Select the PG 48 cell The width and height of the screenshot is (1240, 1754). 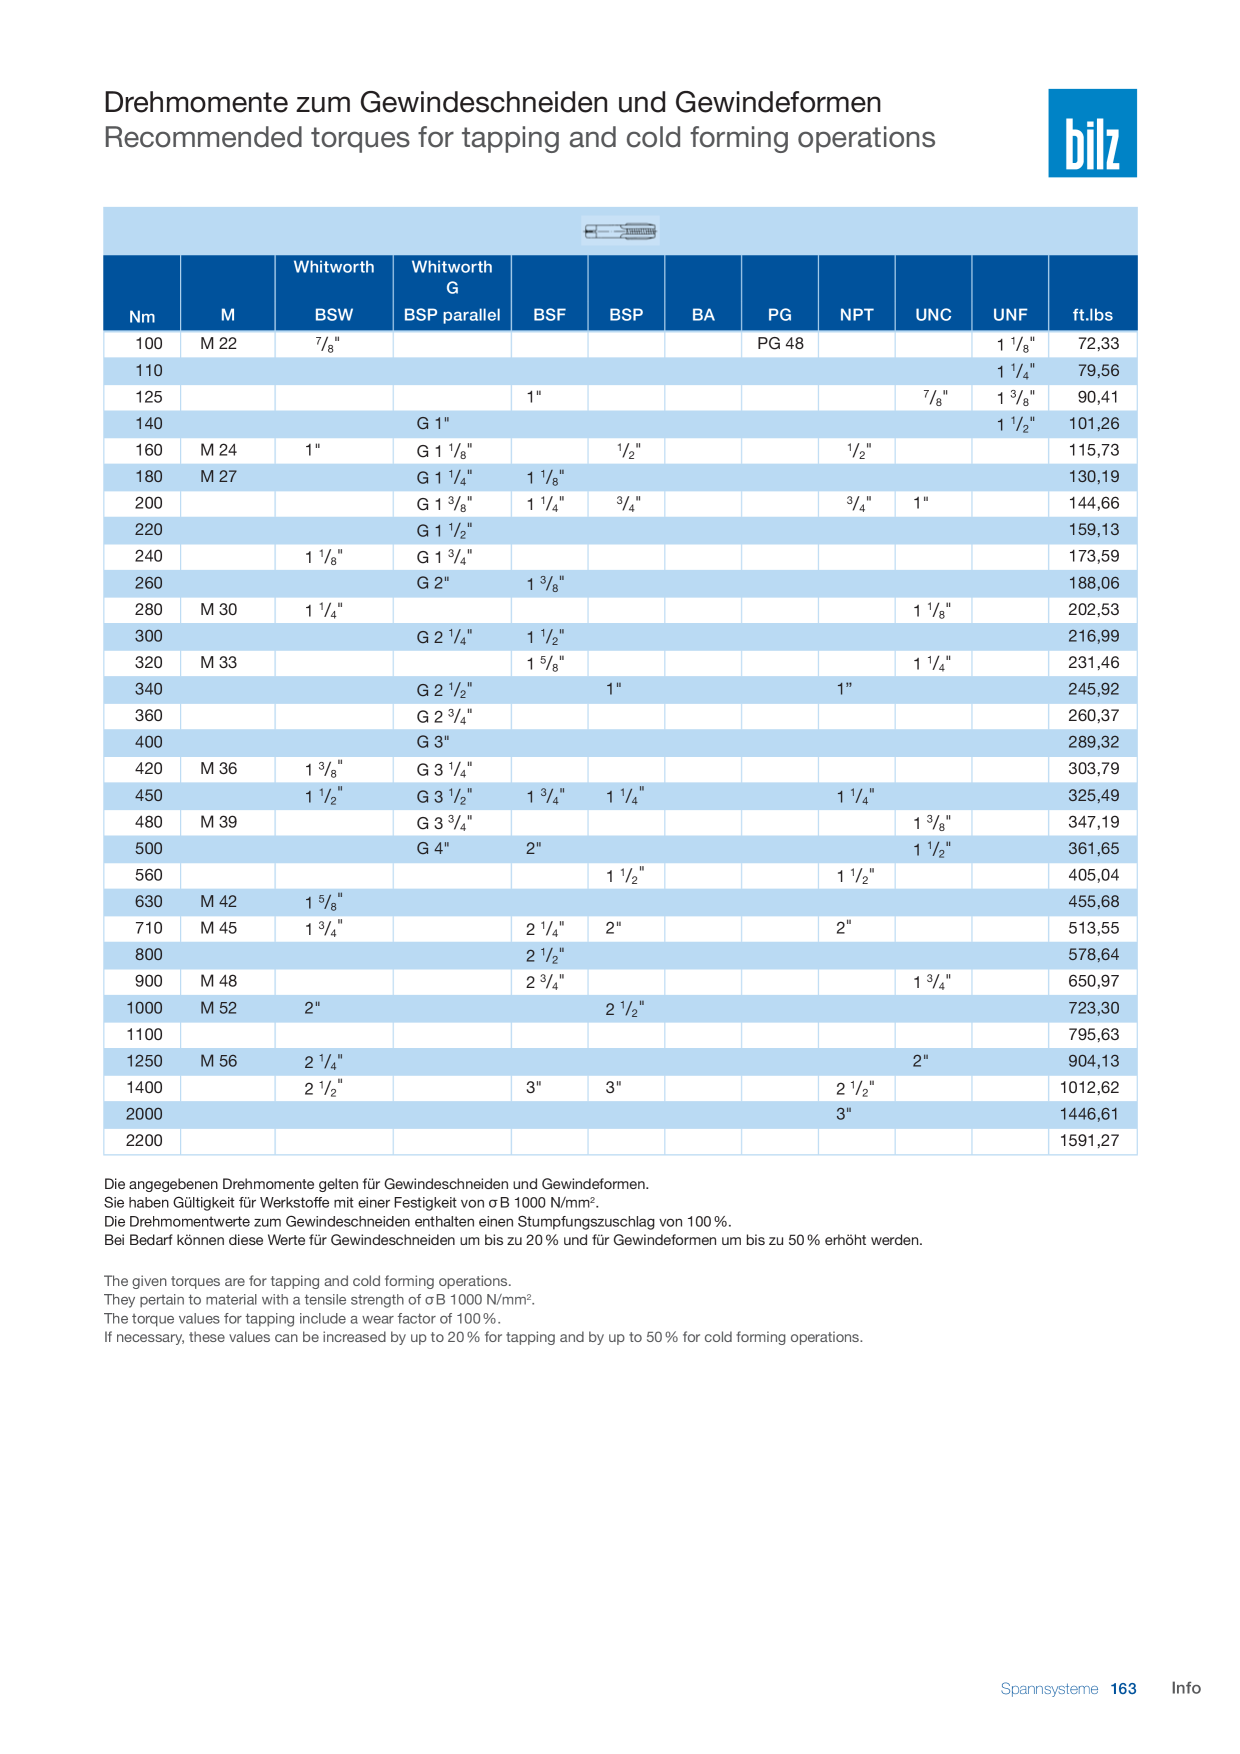(780, 343)
